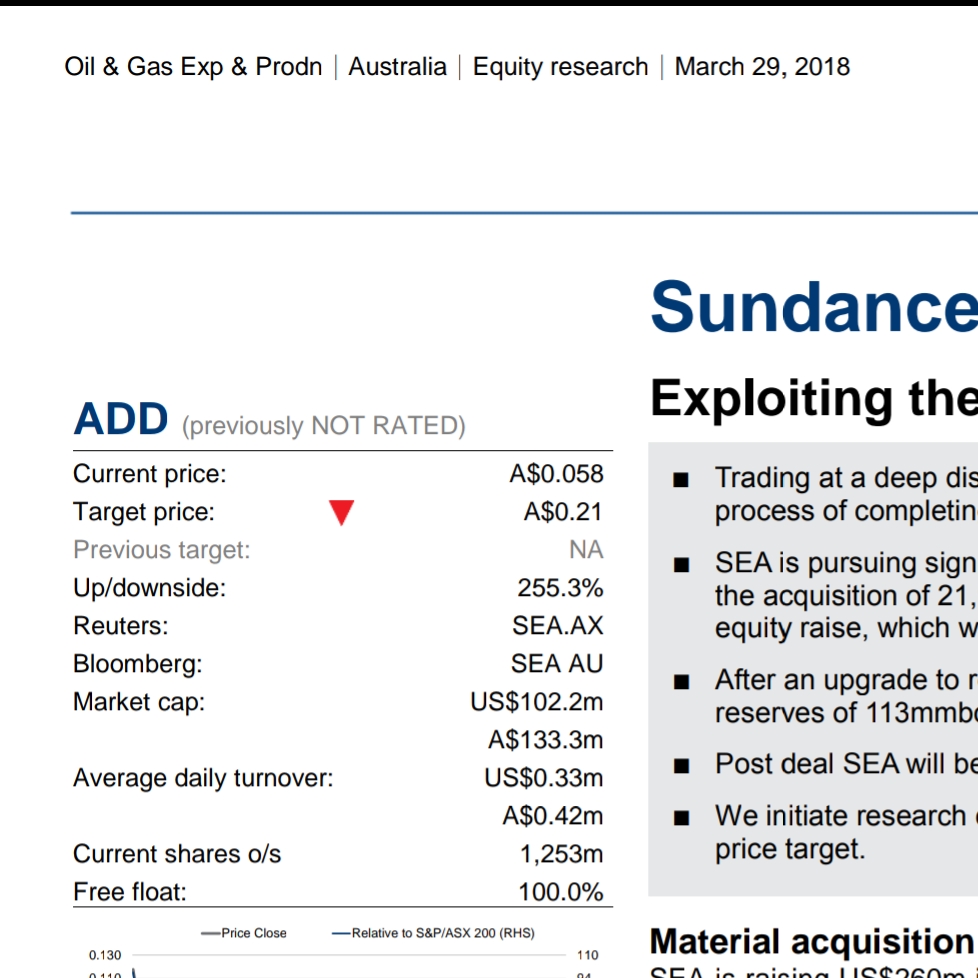Click the 'Average daily turnover:' label
The height and width of the screenshot is (978, 978).
click(203, 778)
